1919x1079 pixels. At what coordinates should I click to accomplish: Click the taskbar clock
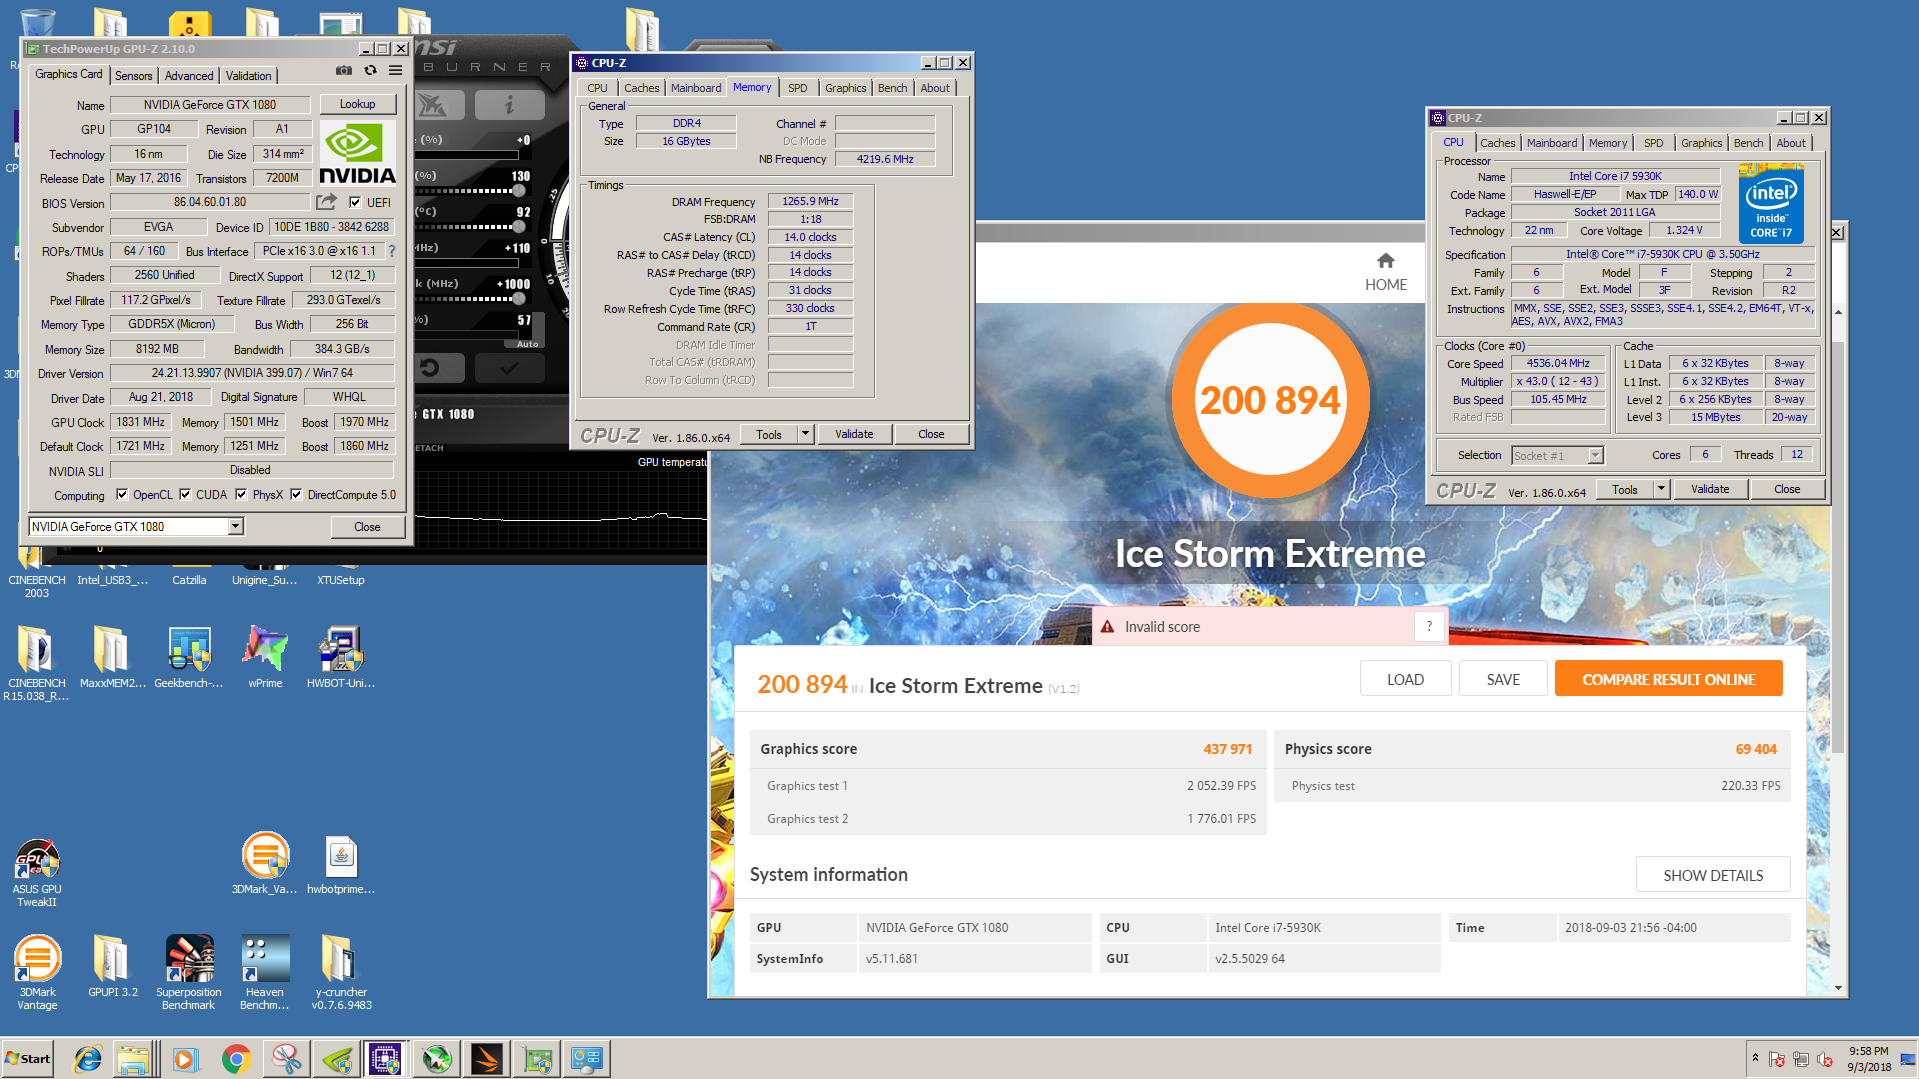(x=1868, y=1059)
